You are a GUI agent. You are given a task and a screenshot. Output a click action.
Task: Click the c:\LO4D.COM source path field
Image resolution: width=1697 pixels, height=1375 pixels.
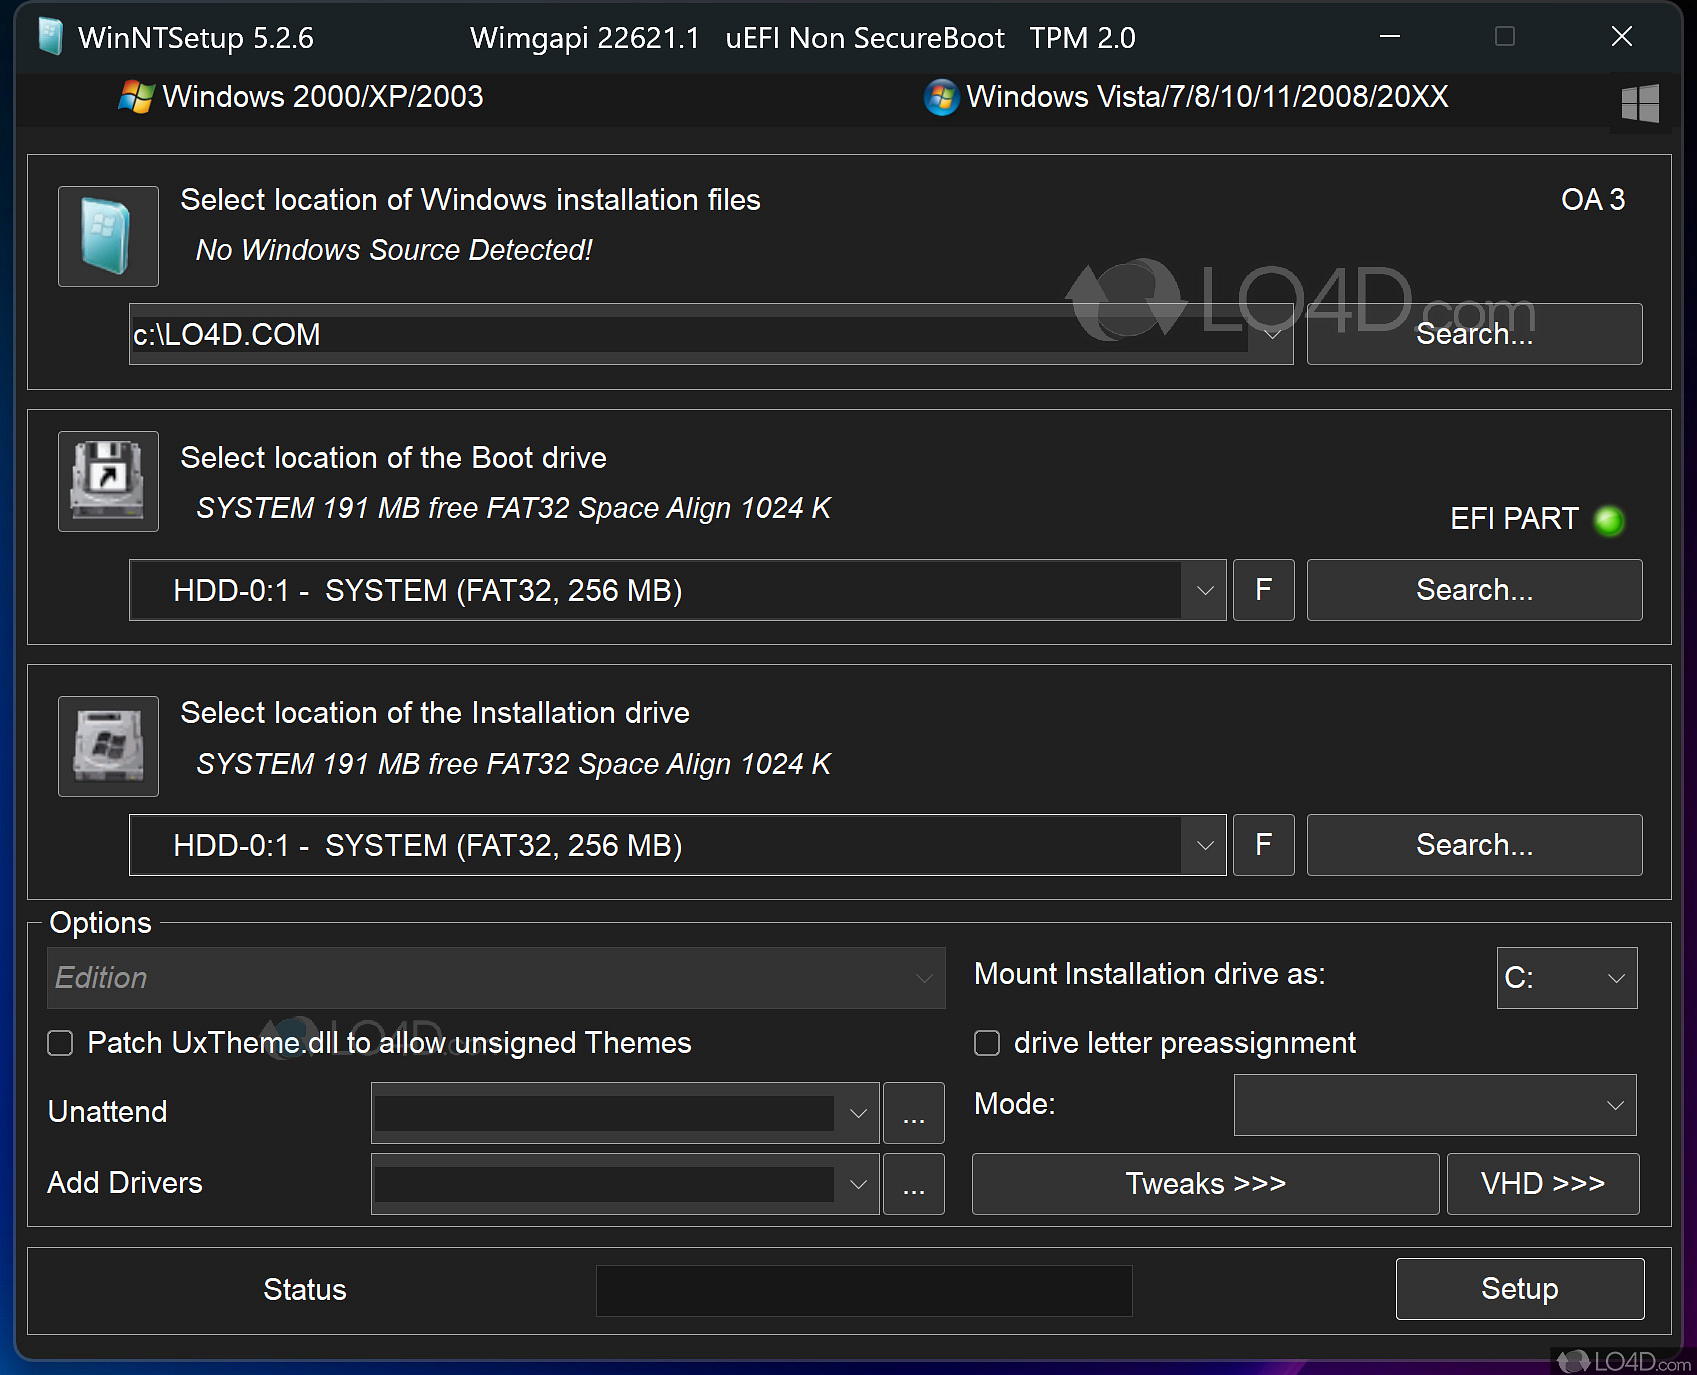pos(690,334)
